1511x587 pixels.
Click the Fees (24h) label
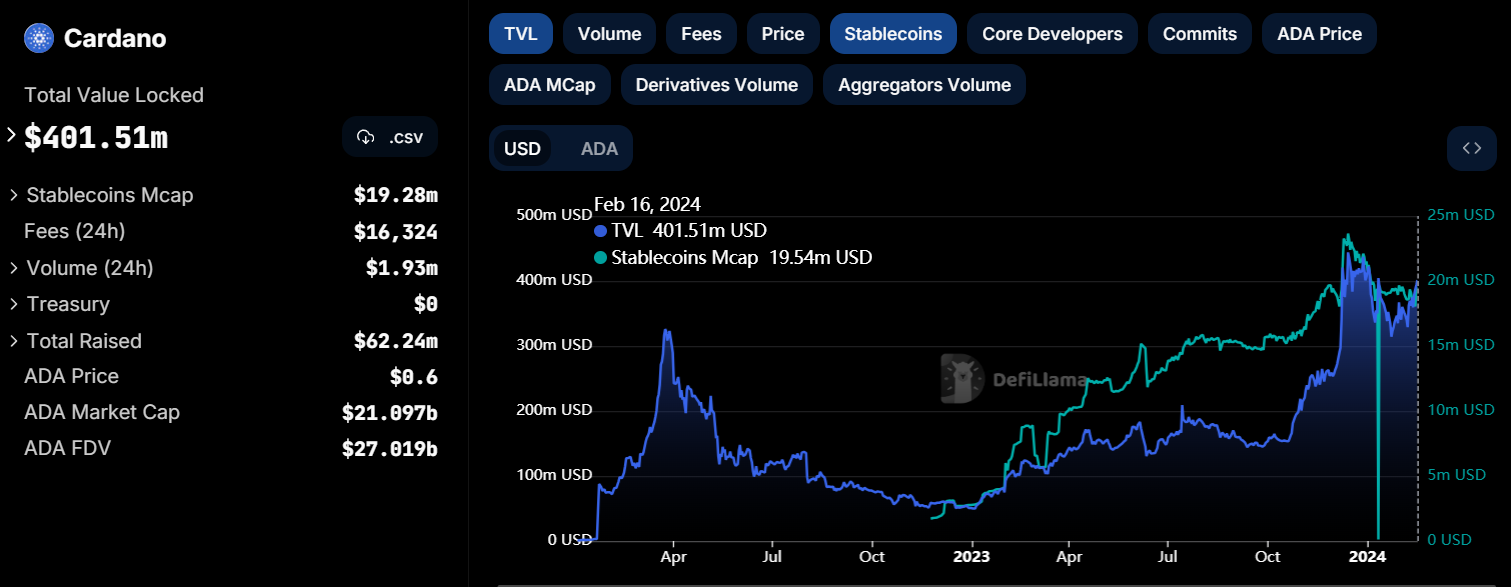point(74,231)
